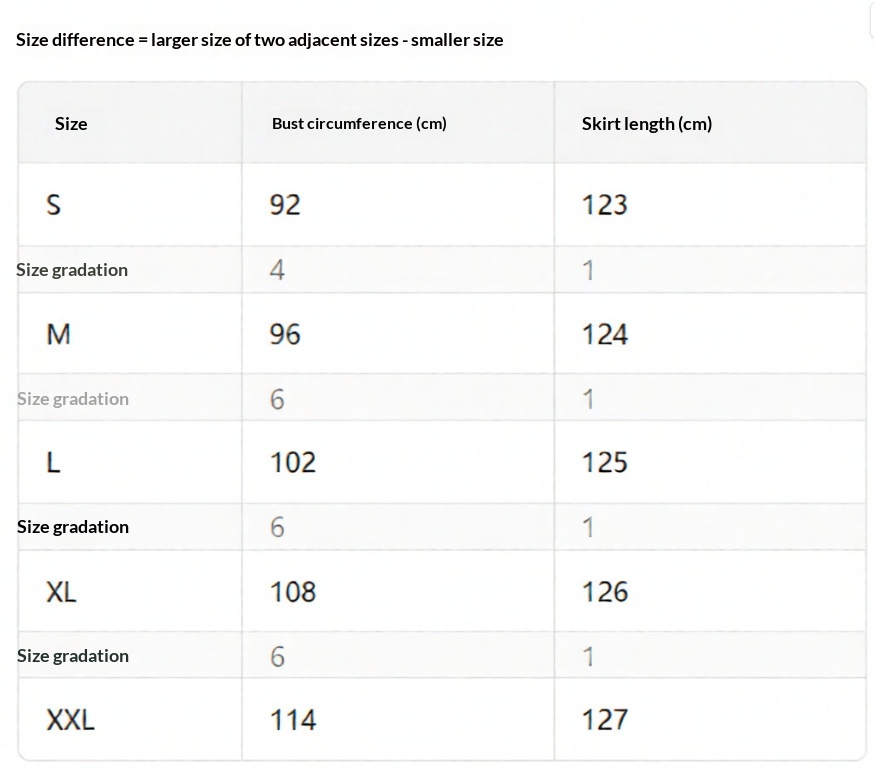
Task: Select the L size cell
Action: (x=54, y=462)
